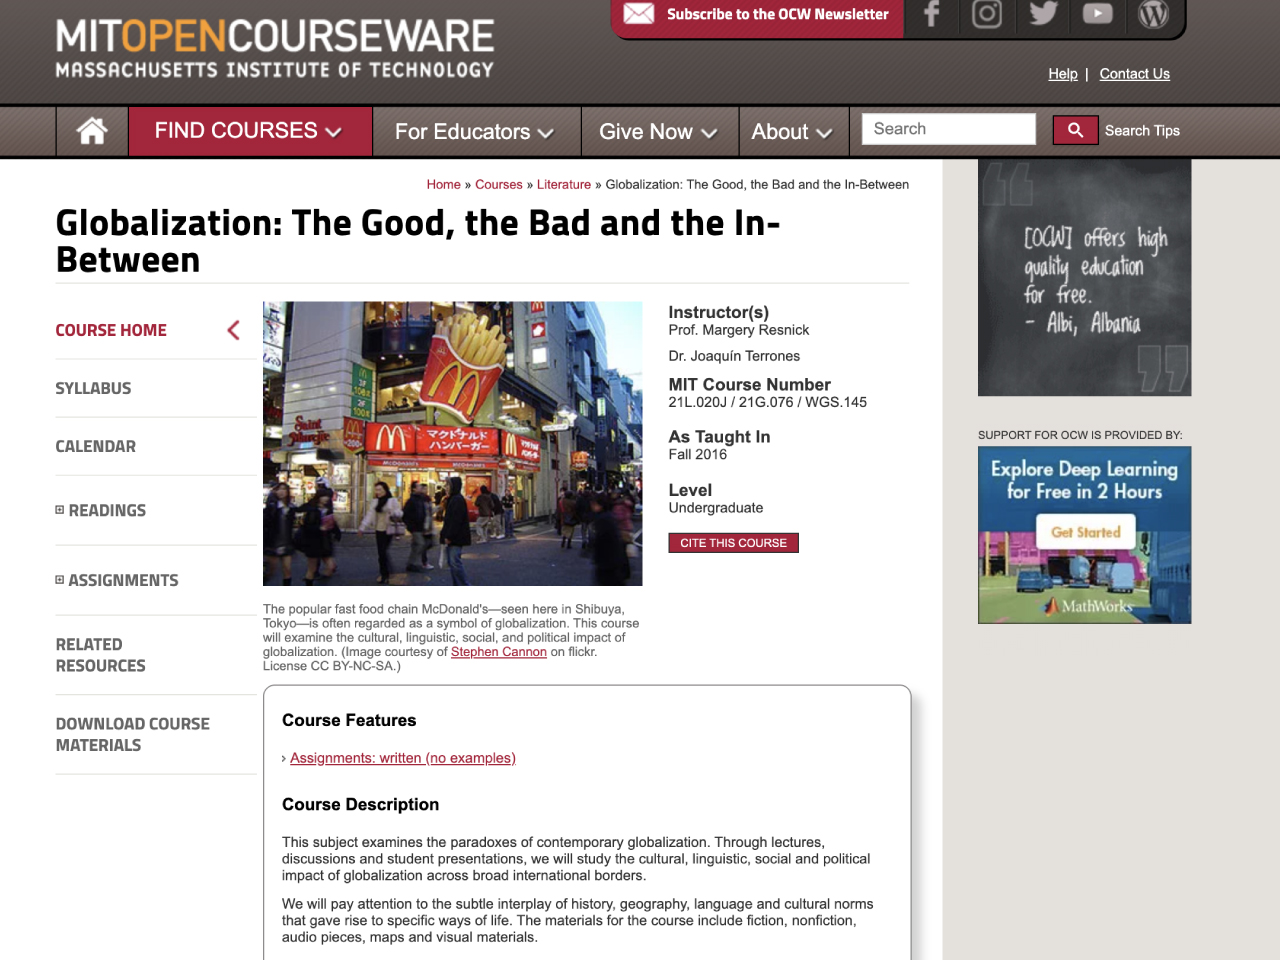
Task: Open the Contact Us link
Action: click(1134, 74)
